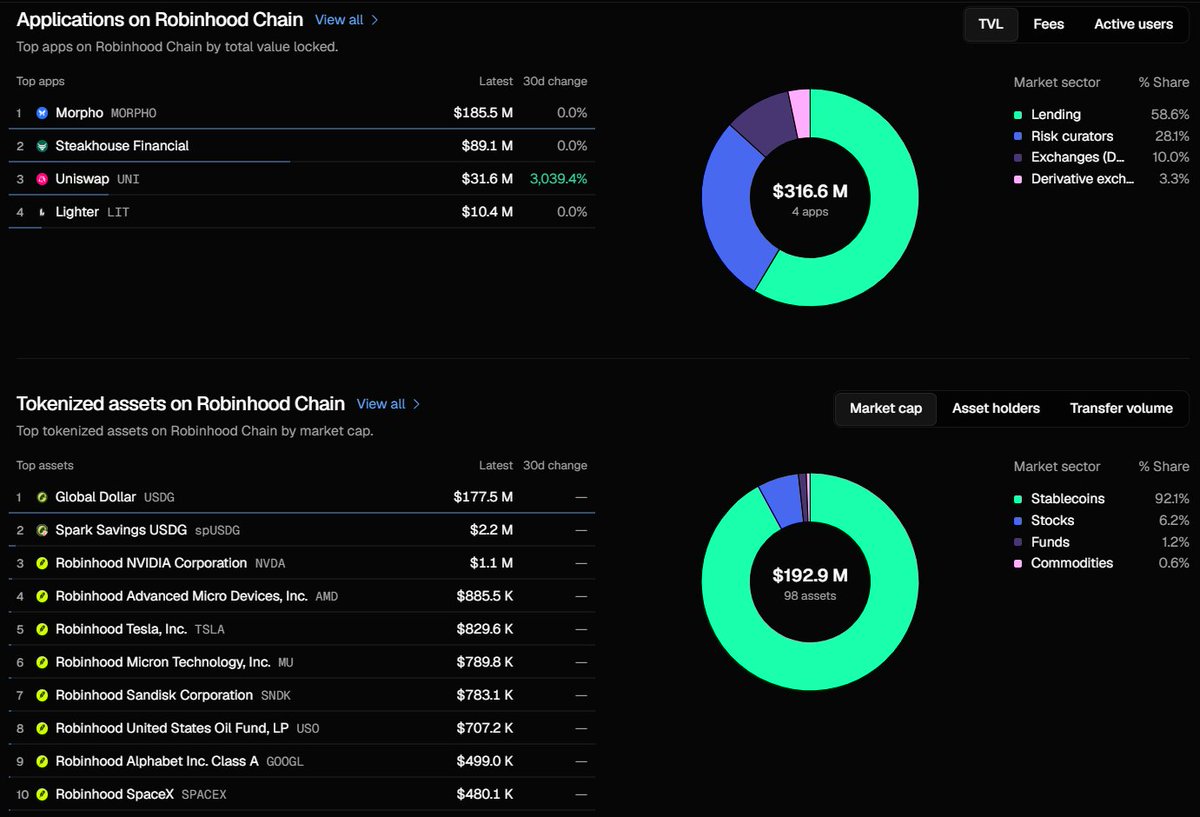Click the chevron next to Applications View all

[x=375, y=20]
